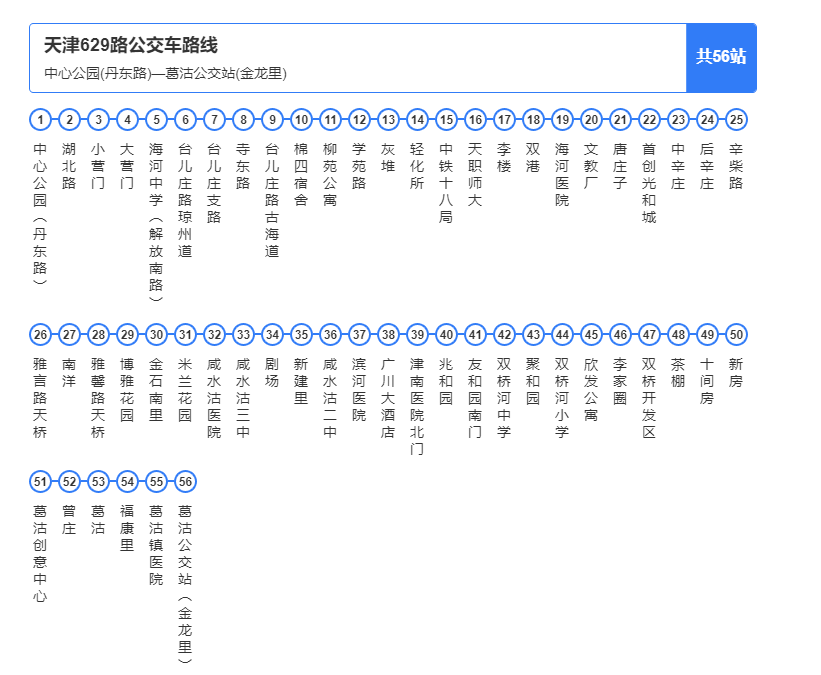The height and width of the screenshot is (675, 821).
Task: Select circle 37 for 滨河医院
Action: point(358,336)
